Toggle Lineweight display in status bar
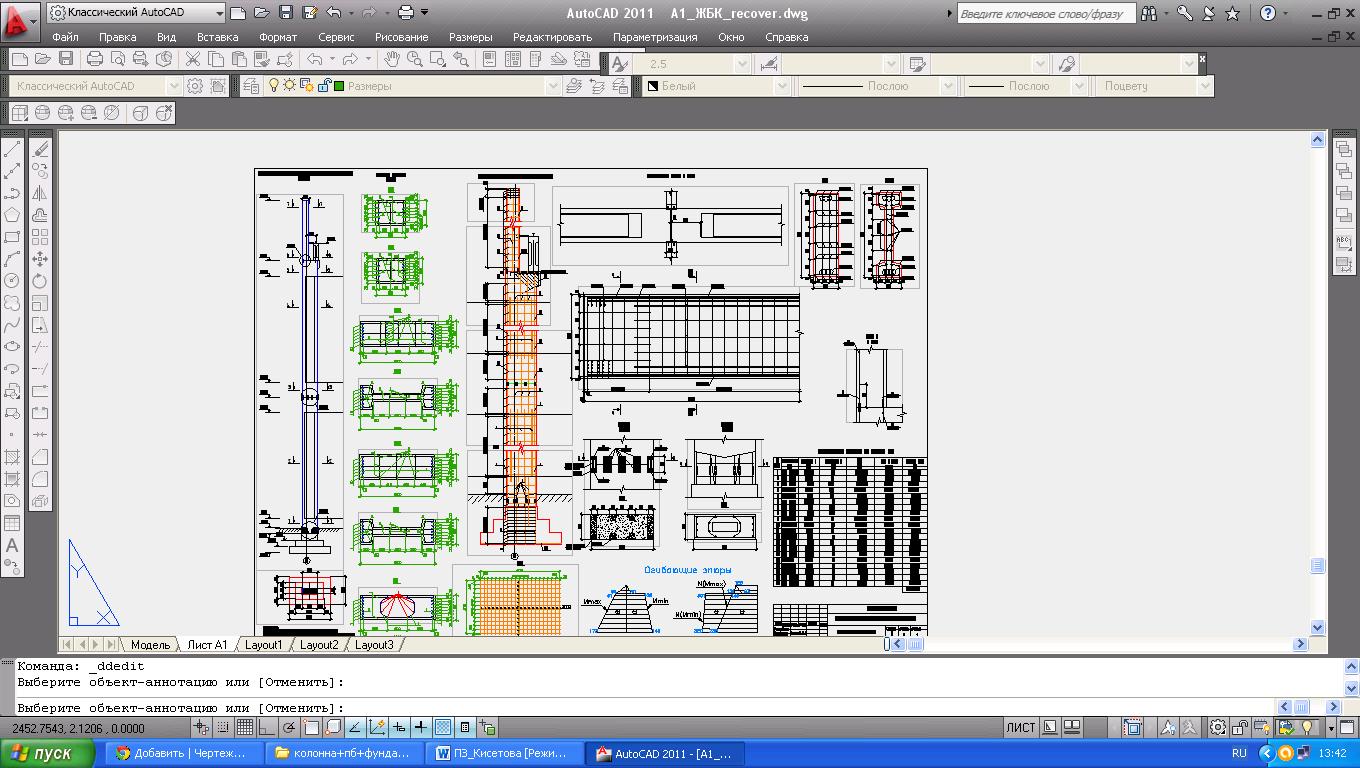Image resolution: width=1360 pixels, height=768 pixels. point(421,727)
